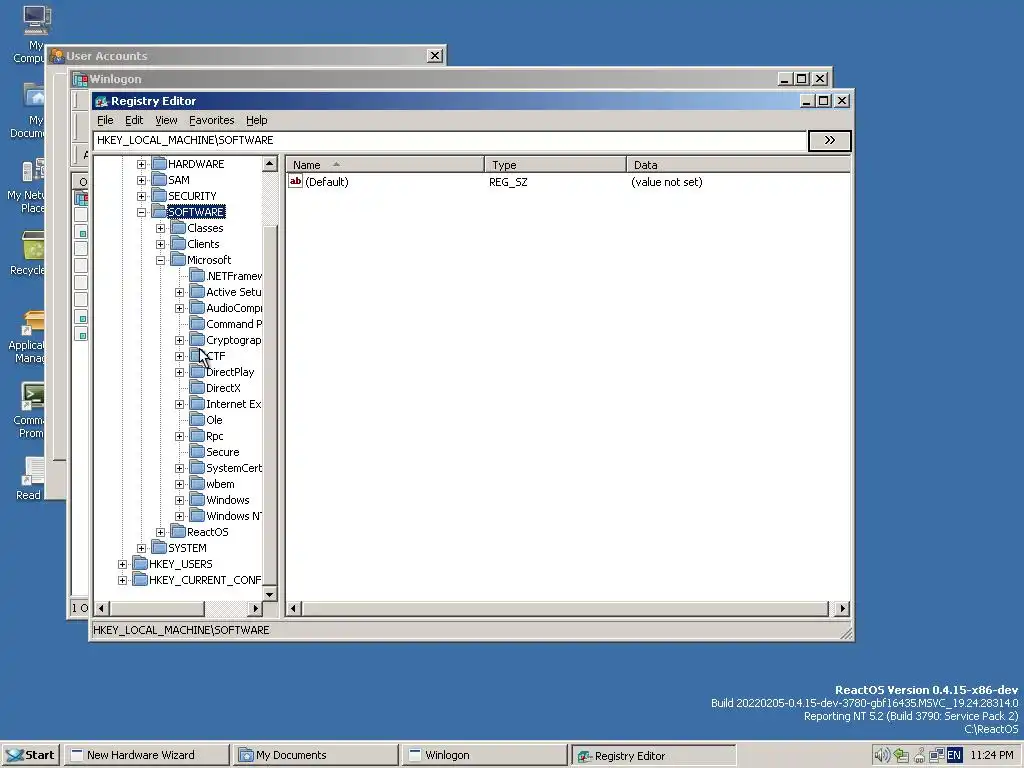Select the CTF key label
1024x768 pixels.
click(x=216, y=356)
